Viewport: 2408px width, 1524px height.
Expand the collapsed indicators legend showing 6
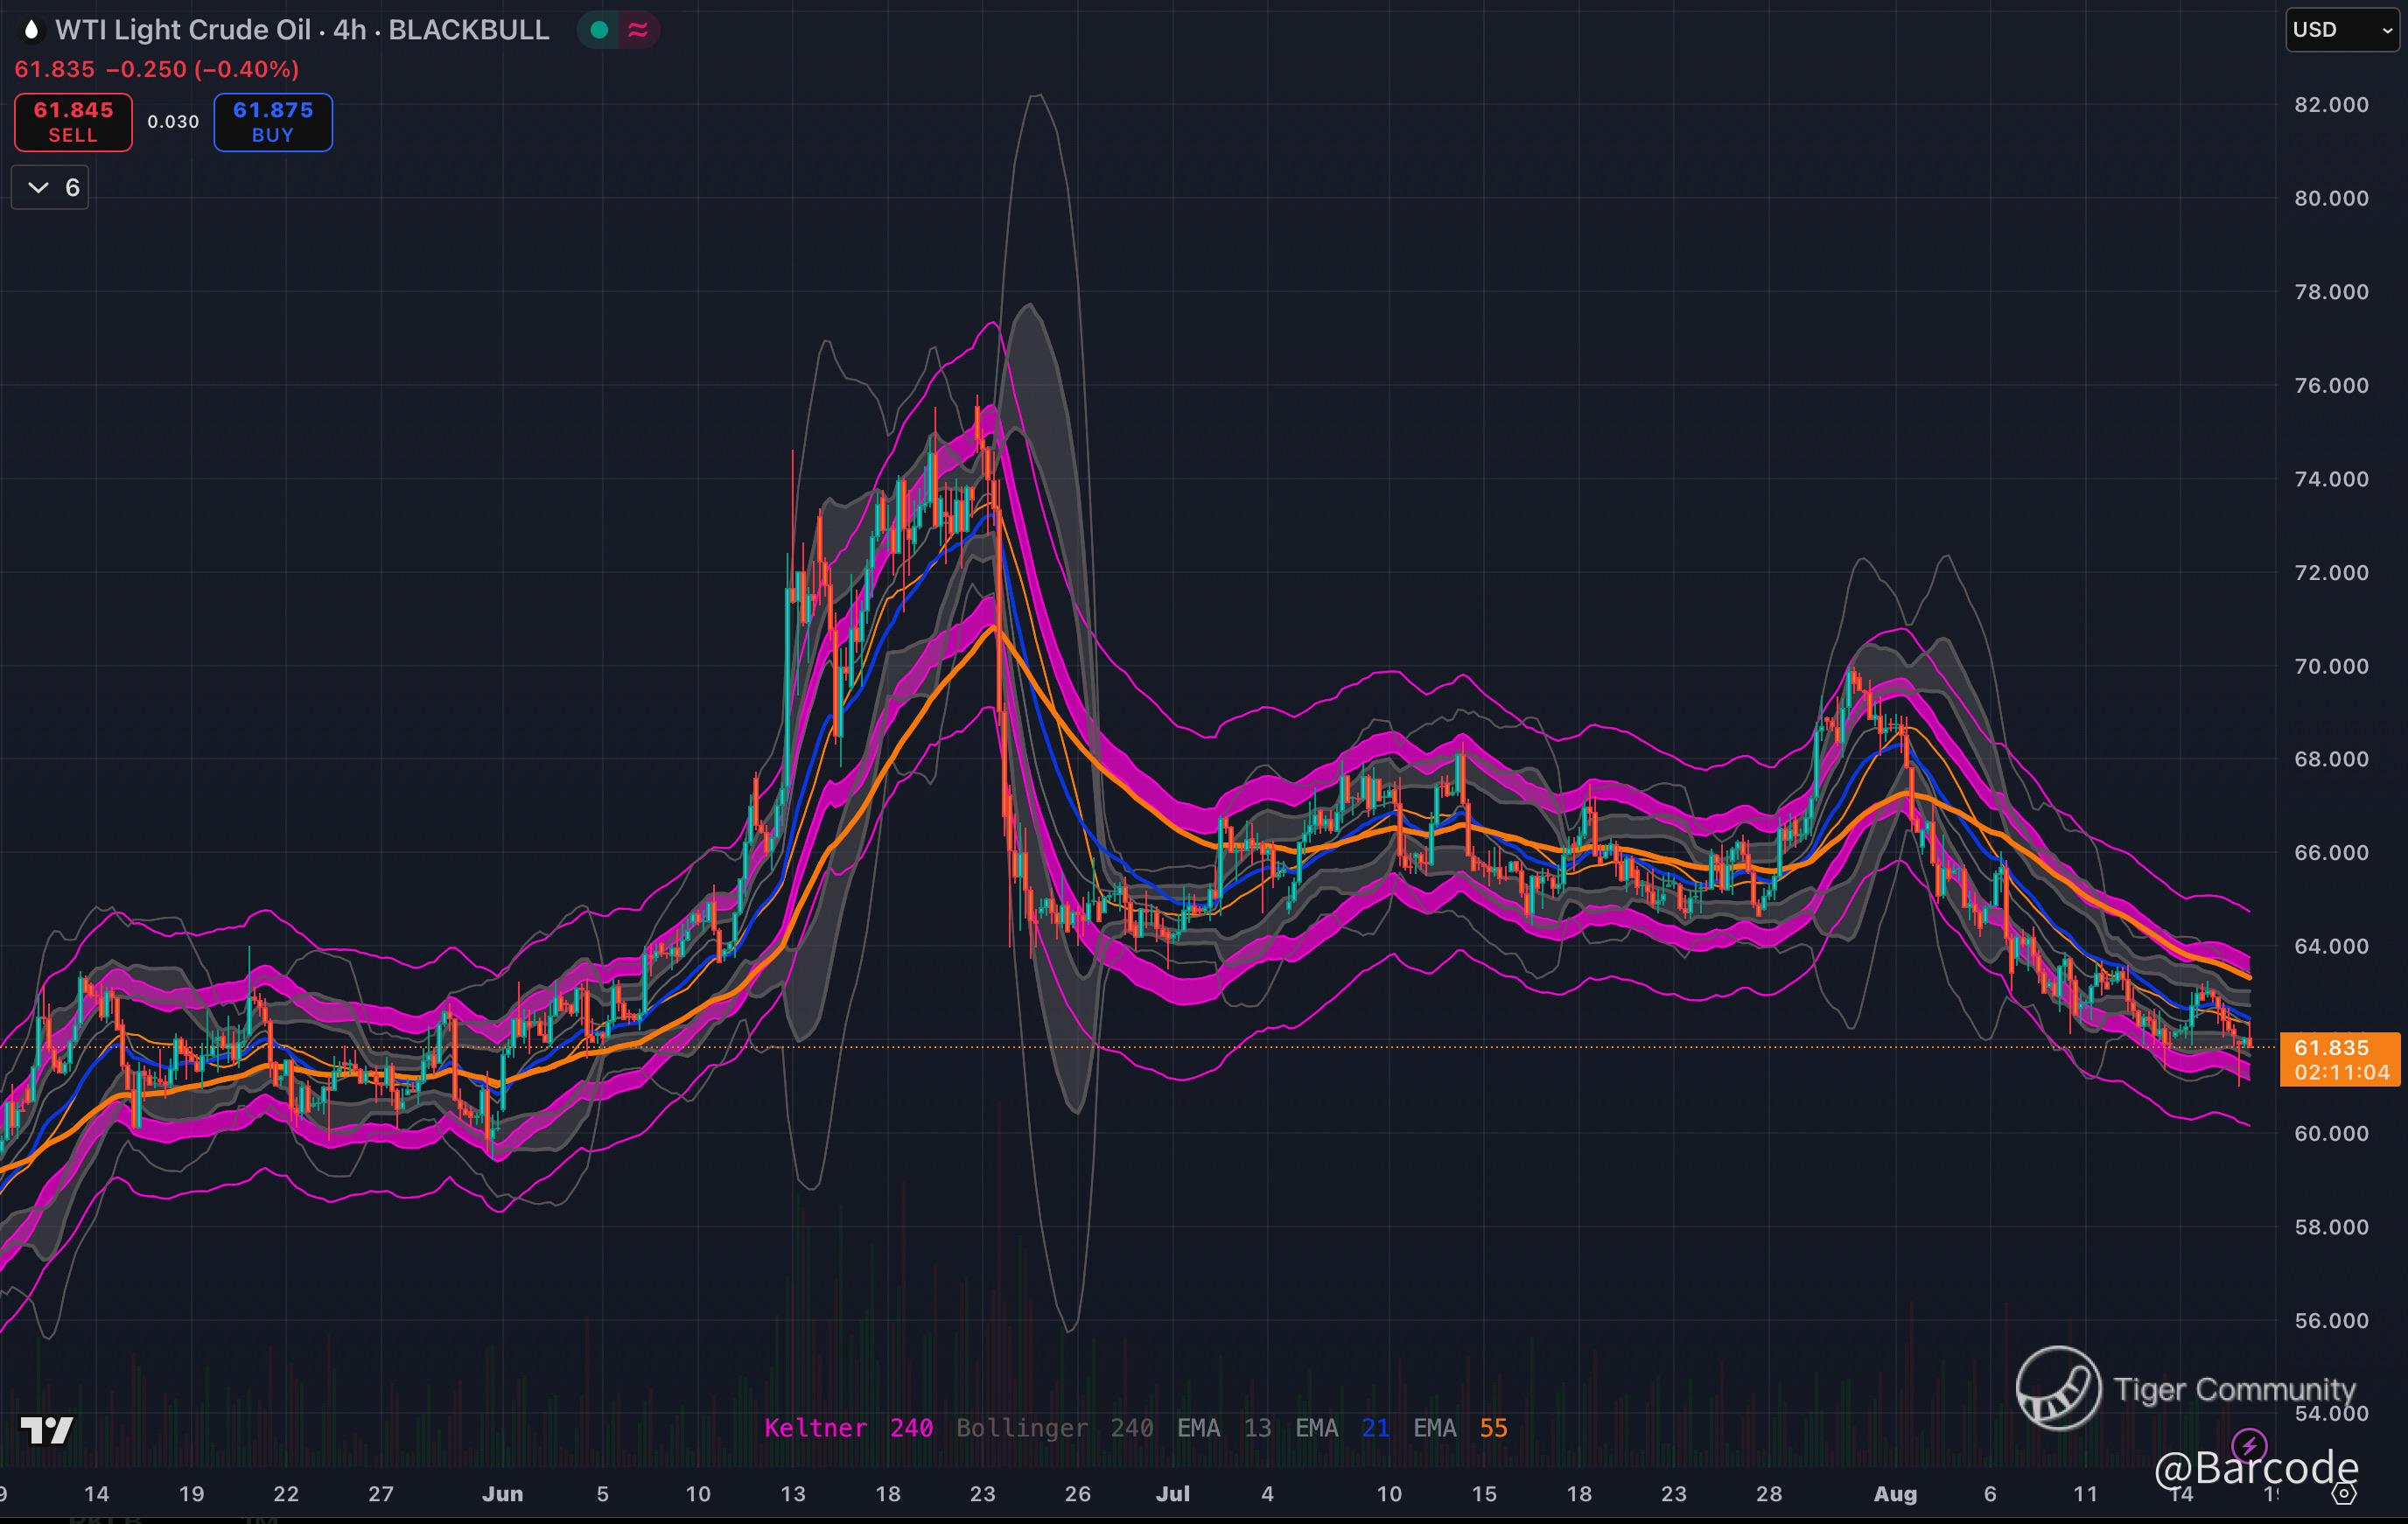(50, 187)
